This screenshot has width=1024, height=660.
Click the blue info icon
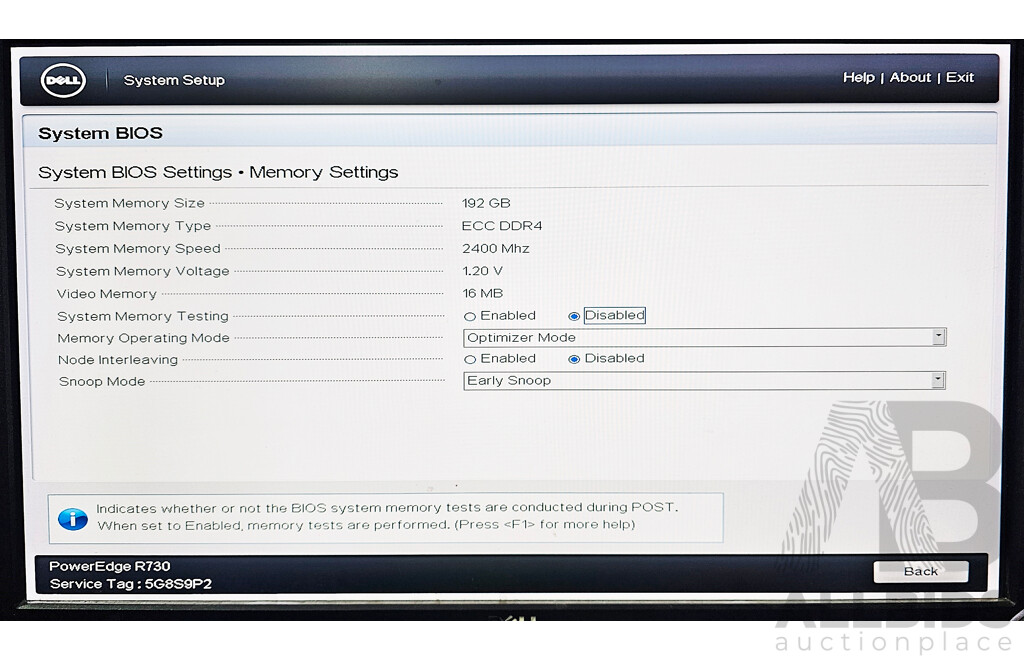pyautogui.click(x=72, y=520)
